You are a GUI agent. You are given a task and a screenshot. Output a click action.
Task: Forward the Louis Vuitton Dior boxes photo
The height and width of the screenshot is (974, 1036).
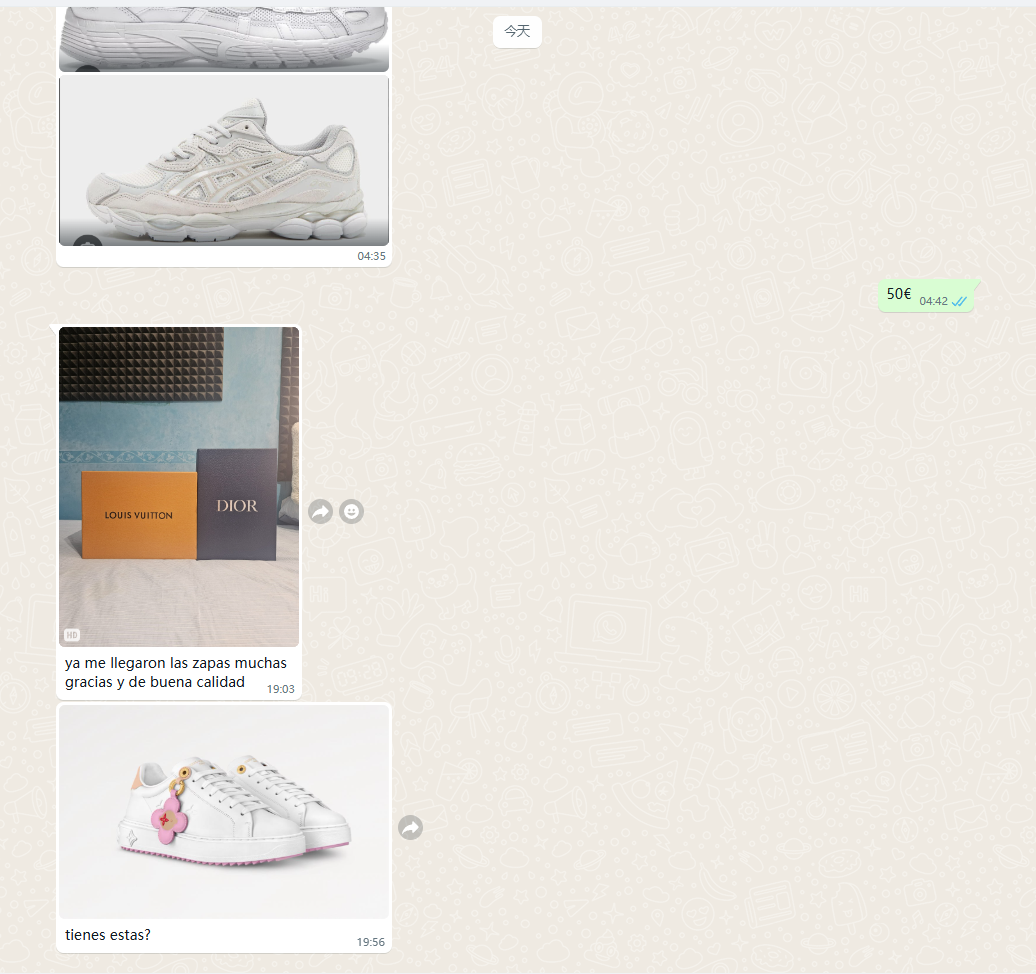[x=320, y=511]
